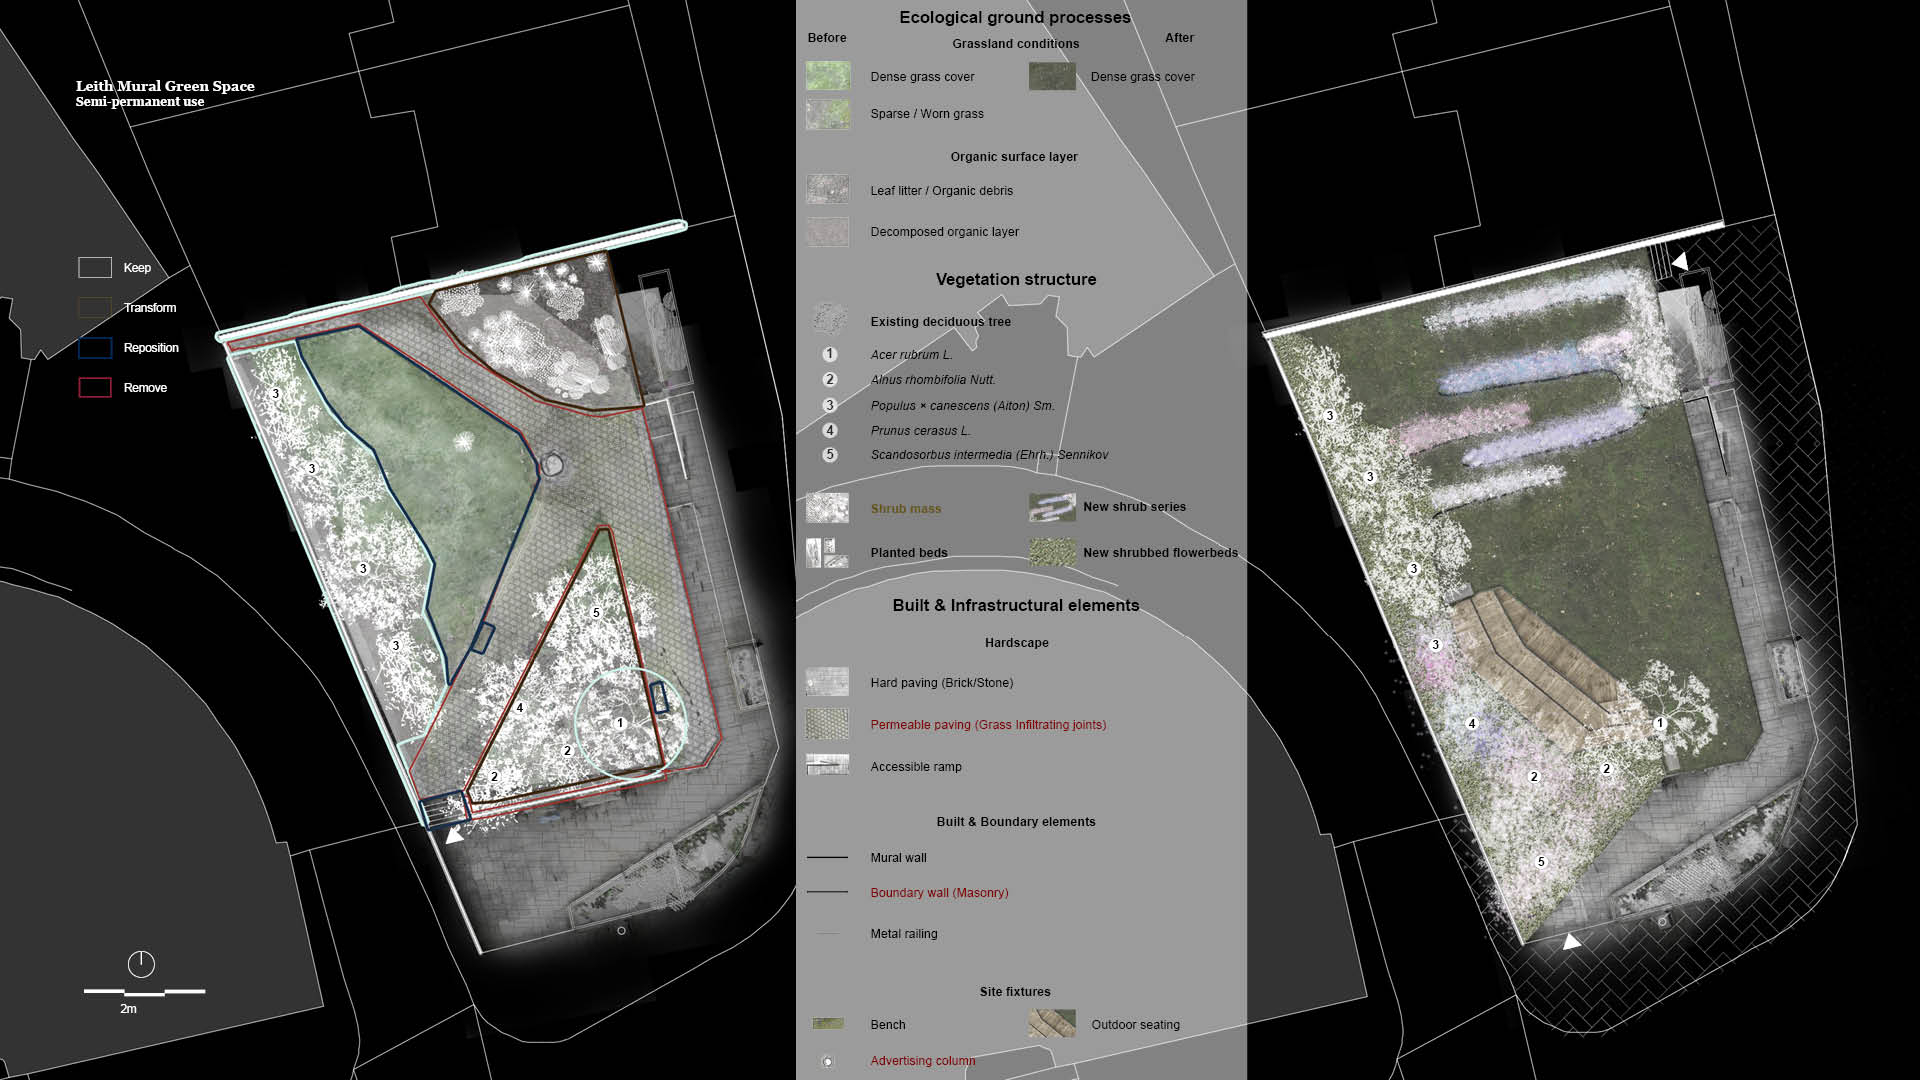Click the blue Reposition legend swatch
The width and height of the screenshot is (1920, 1080).
95,347
